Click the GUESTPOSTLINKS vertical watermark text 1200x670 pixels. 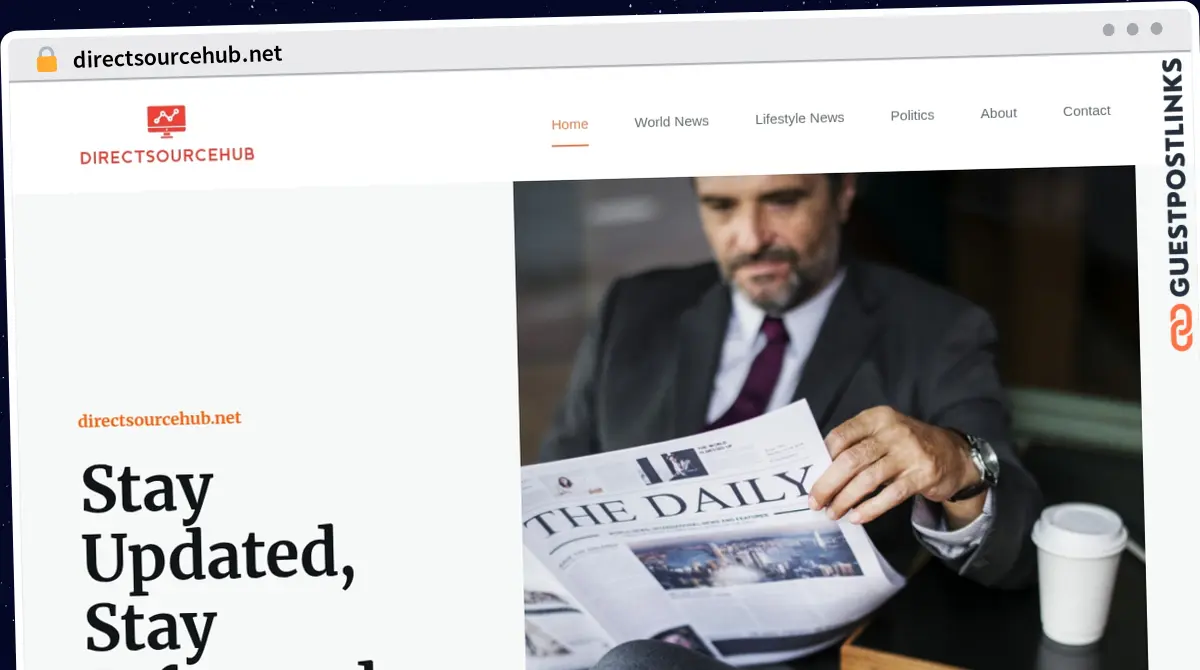1181,178
